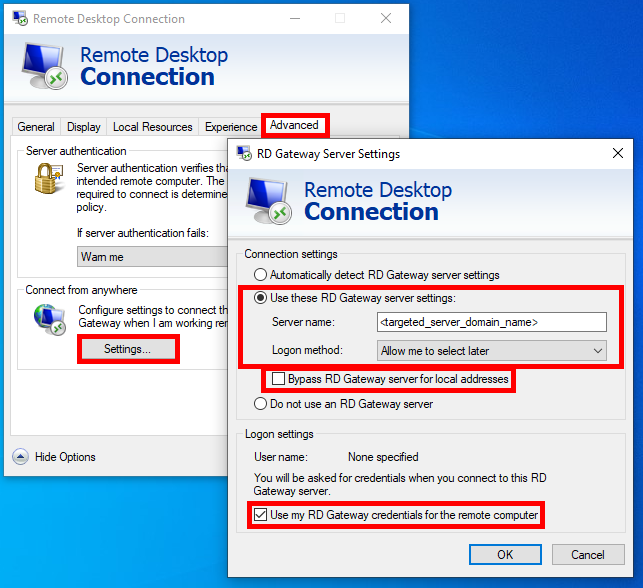This screenshot has width=643, height=588.
Task: Click the Server name input field
Action: point(492,322)
